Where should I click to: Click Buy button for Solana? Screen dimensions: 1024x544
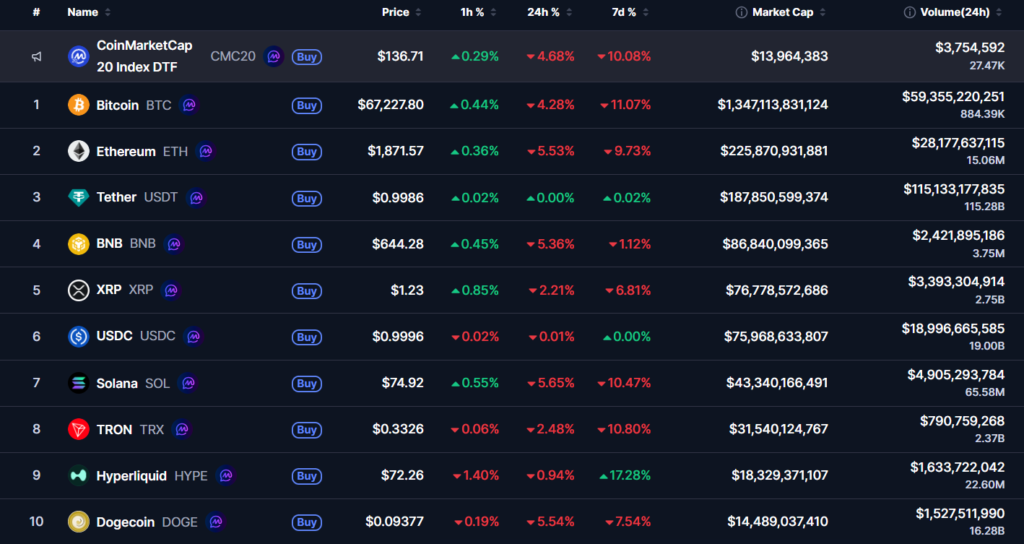(307, 383)
